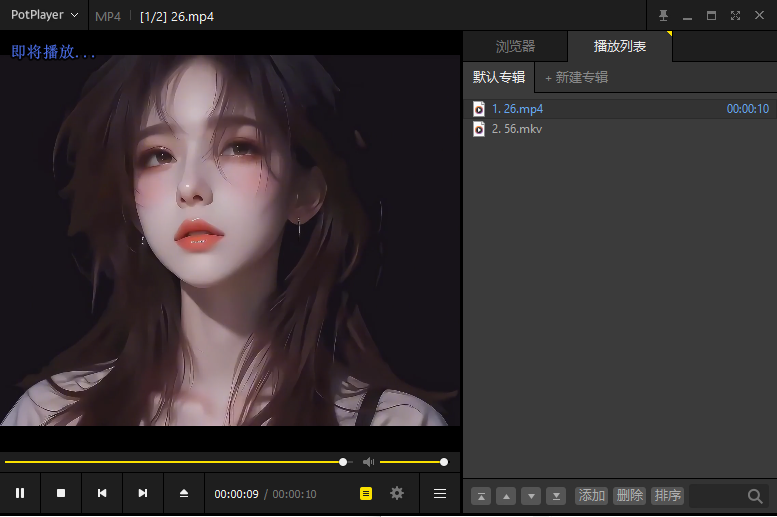Skip to the next track

(x=143, y=493)
